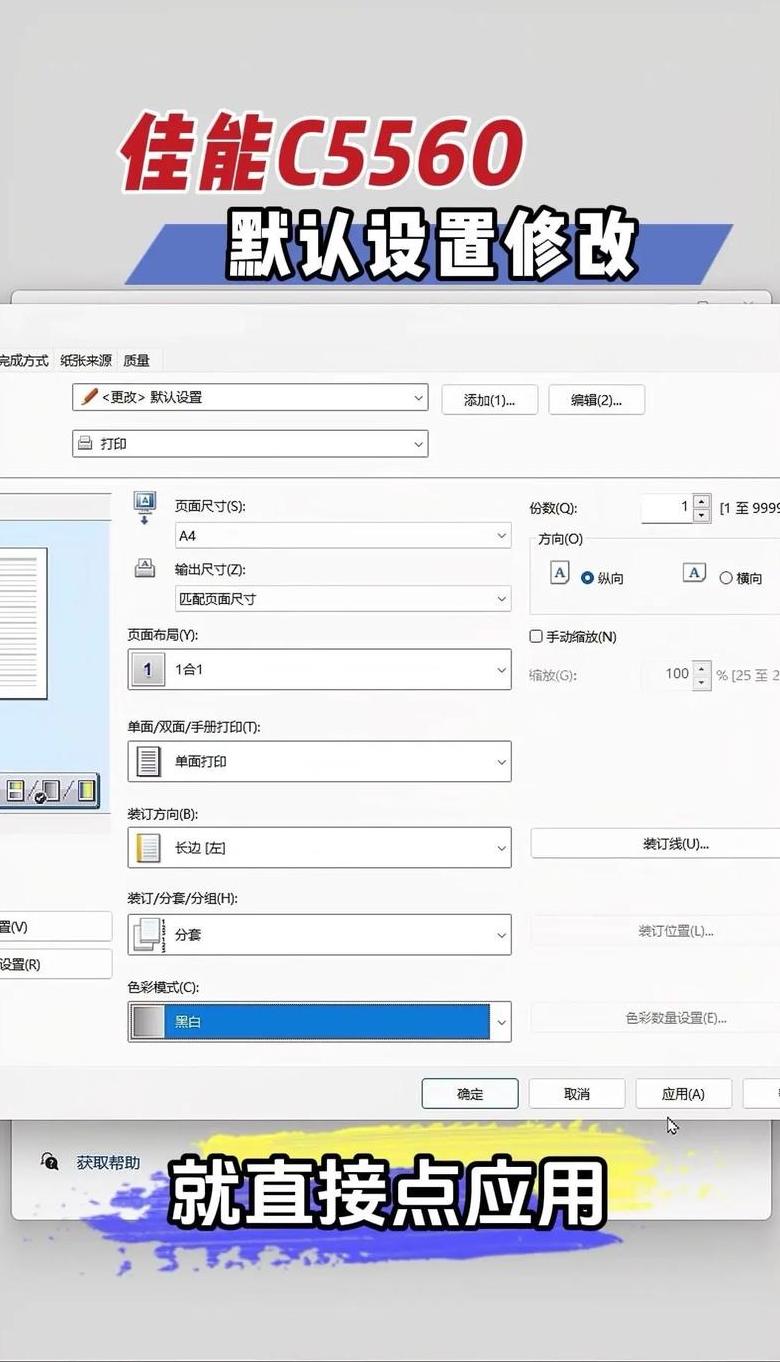Increase copies with the 份数 up arrow
The width and height of the screenshot is (780, 1362).
(x=701, y=502)
